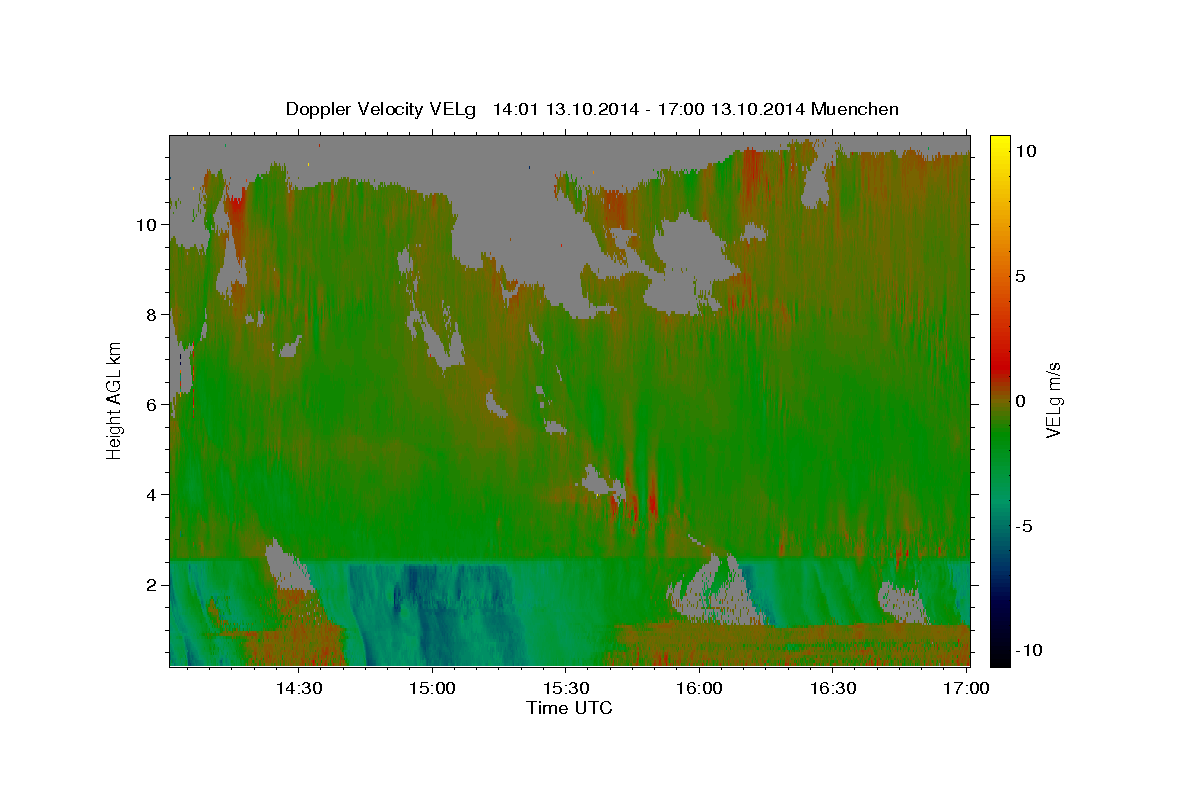Click the 'VELg m/s' colorbar label
Screen dimensions: 1200x800
click(1053, 399)
